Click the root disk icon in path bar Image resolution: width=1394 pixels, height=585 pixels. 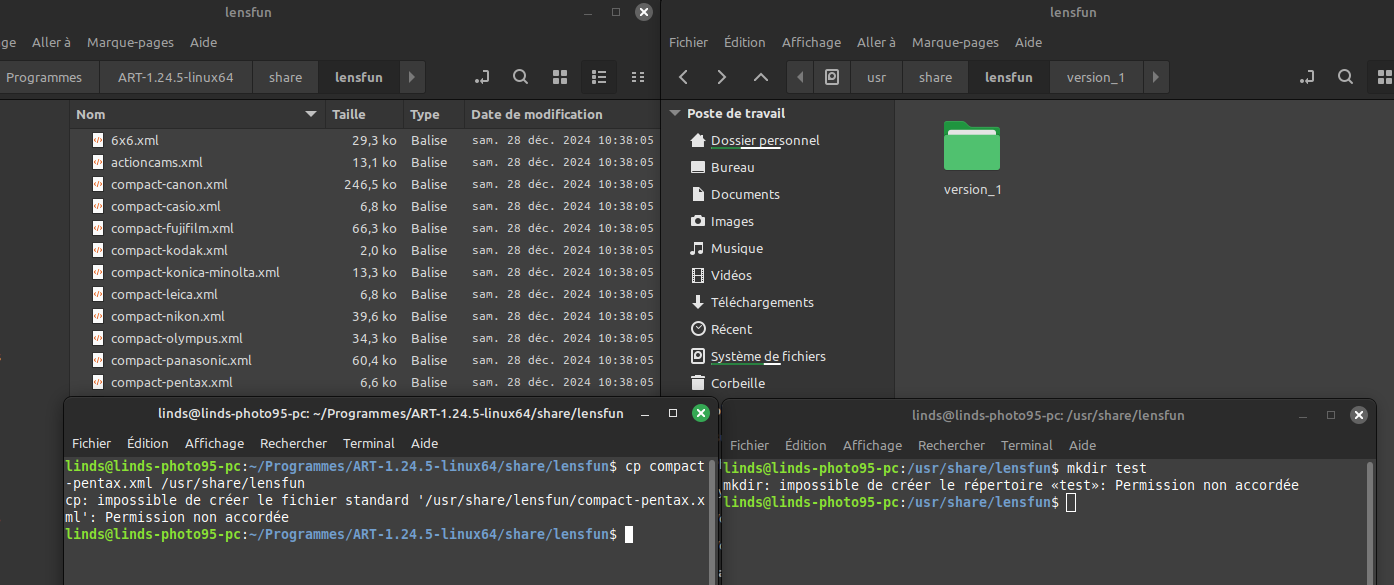click(831, 77)
